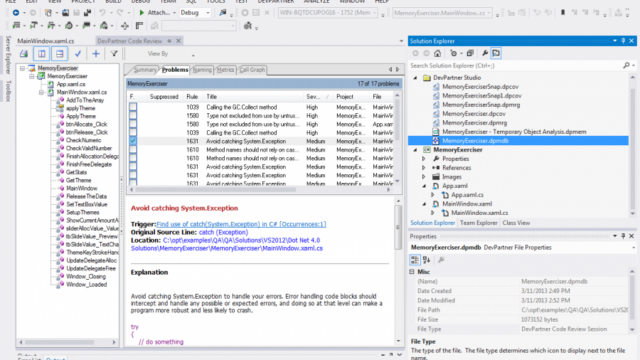Collapse the Misc category in Properties panel
640x360 pixels.
click(x=412, y=271)
